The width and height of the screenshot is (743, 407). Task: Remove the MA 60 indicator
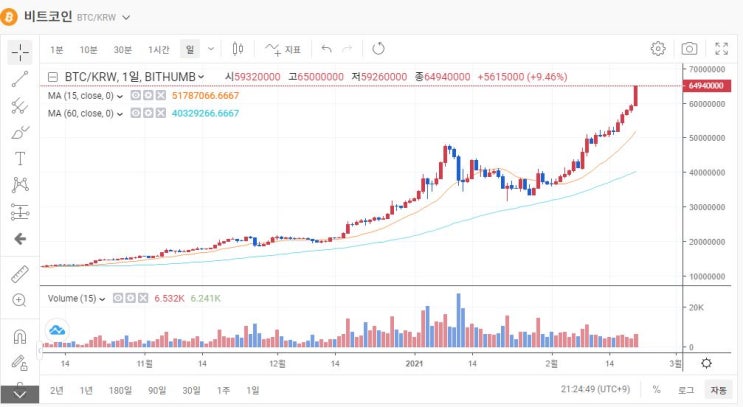161,113
